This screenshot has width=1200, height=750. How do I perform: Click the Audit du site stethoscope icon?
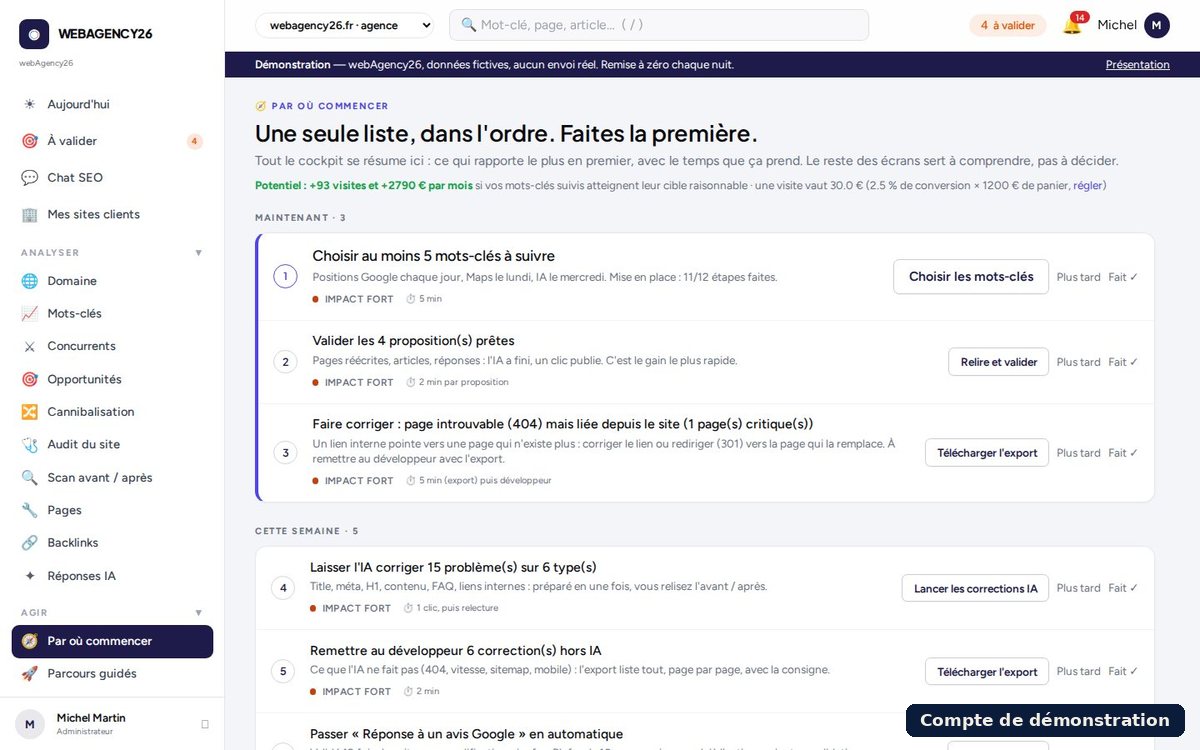(x=29, y=444)
